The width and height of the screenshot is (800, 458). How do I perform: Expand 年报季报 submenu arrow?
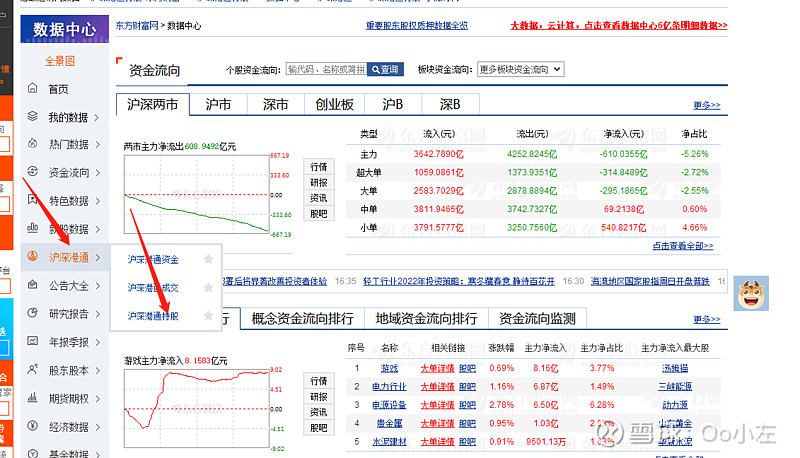[97, 342]
